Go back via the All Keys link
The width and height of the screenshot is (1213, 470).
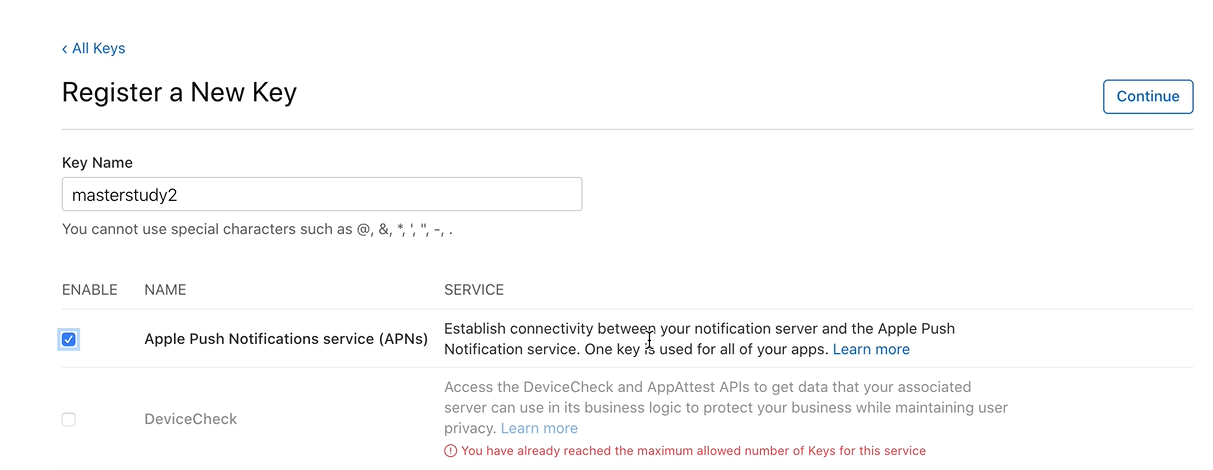pos(98,49)
